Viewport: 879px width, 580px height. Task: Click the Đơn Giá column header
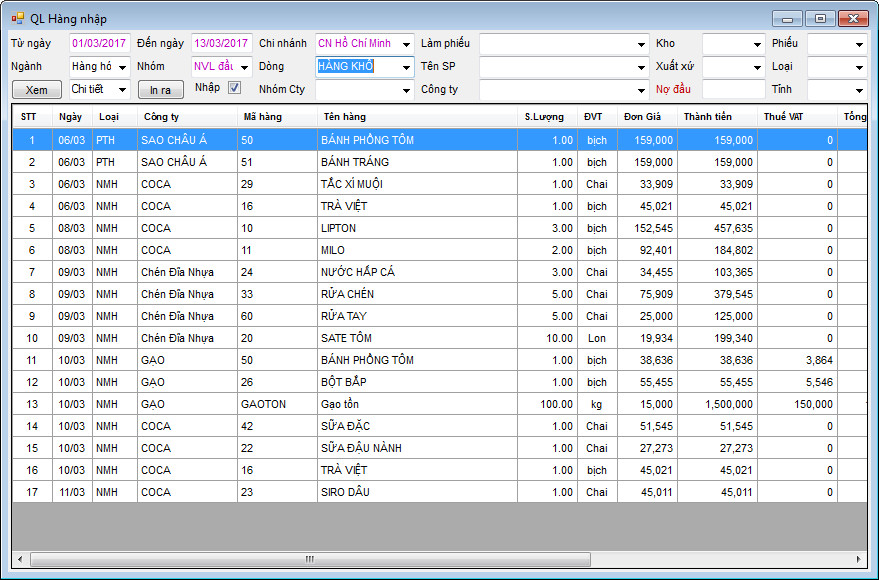[x=647, y=117]
